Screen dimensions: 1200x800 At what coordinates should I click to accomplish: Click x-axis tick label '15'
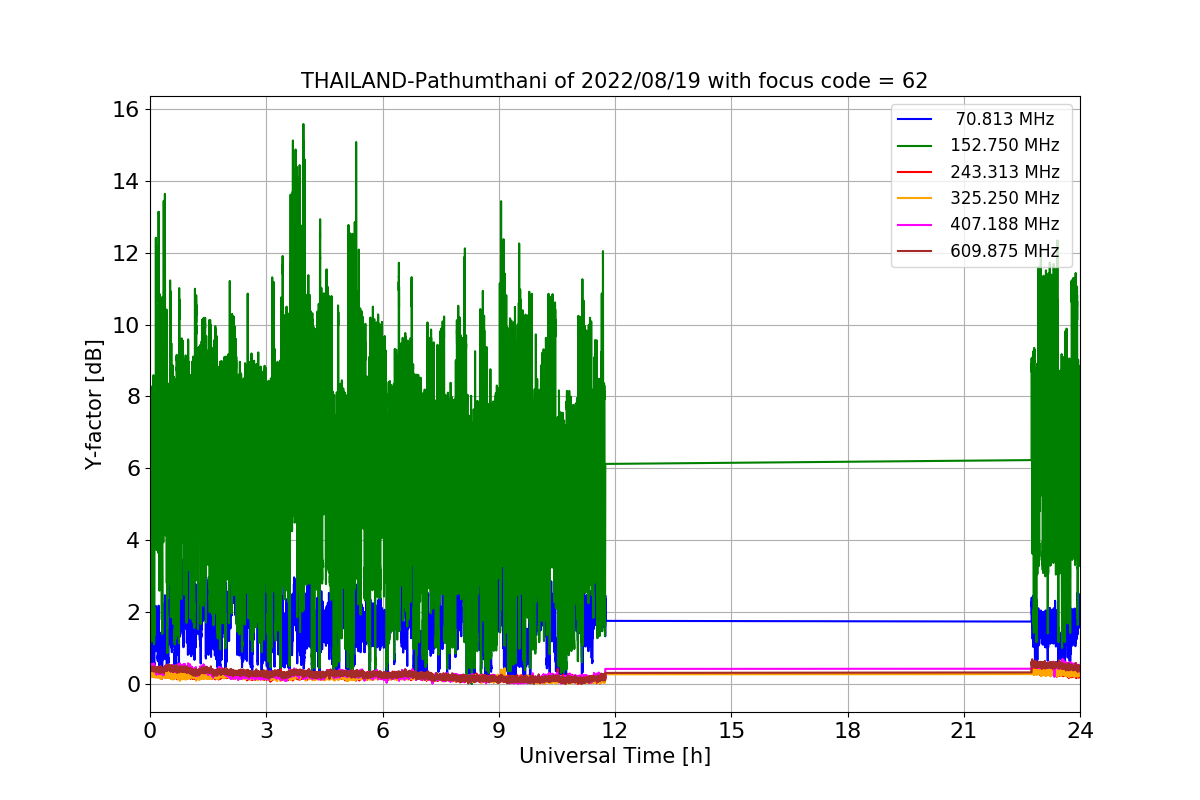731,730
